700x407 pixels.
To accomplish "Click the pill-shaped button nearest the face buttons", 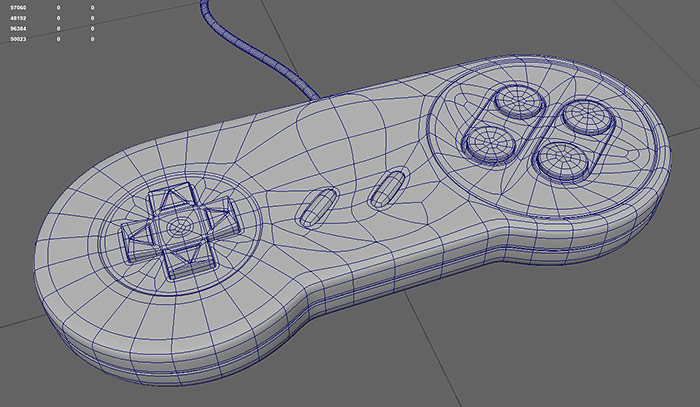I will (387, 186).
